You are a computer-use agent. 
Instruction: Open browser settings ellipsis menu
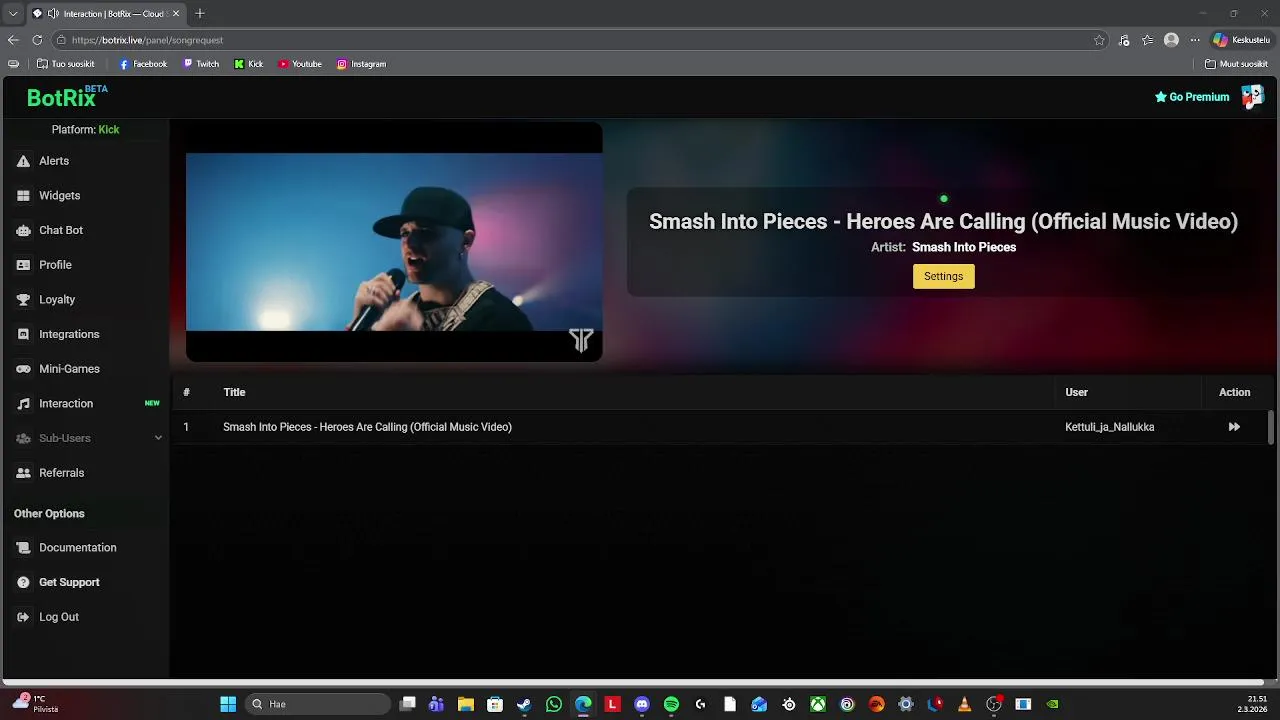click(1195, 40)
